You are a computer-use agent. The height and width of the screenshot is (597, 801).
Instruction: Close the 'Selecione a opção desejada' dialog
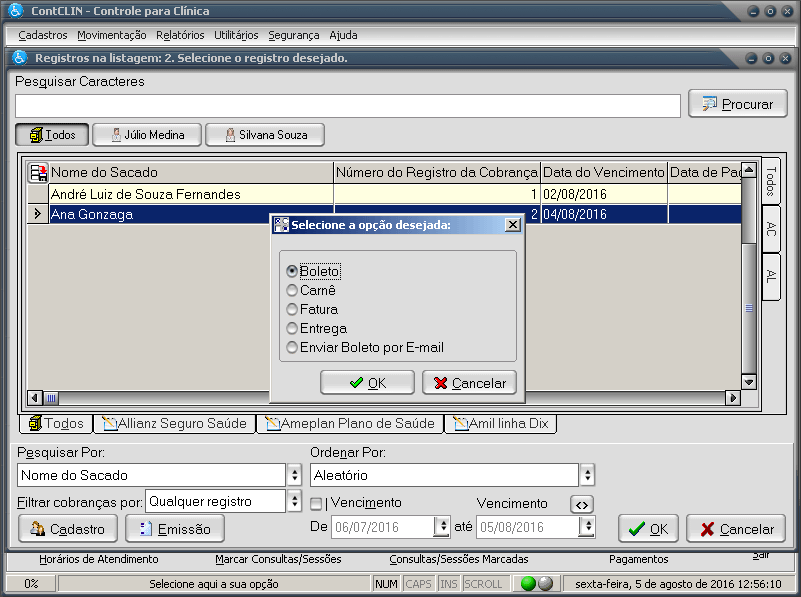click(512, 225)
